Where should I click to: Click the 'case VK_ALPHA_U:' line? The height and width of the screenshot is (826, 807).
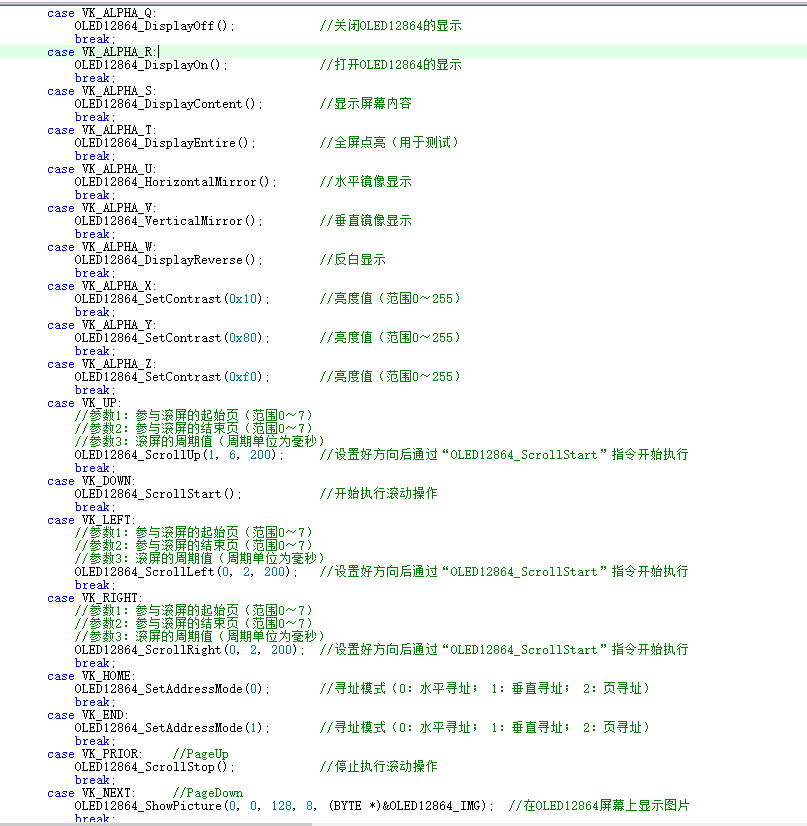pyautogui.click(x=102, y=169)
